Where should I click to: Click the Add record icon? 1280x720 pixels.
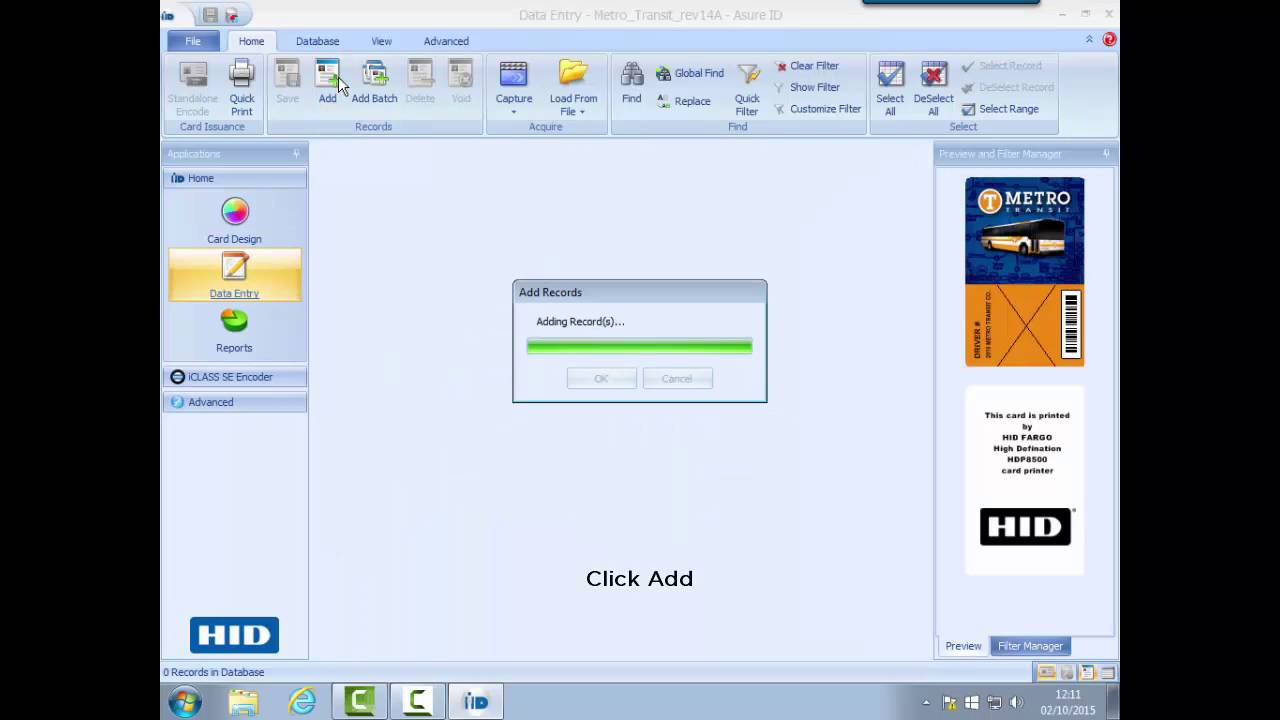click(327, 74)
